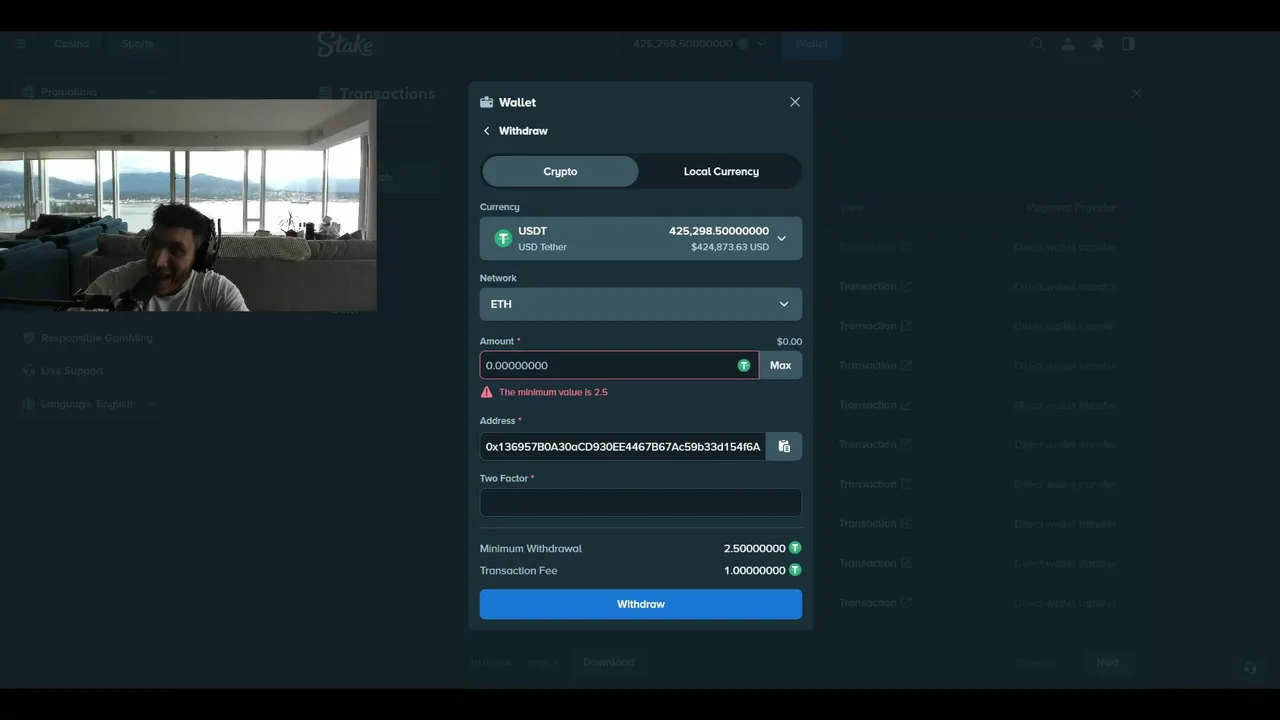Click the paste icon beside Address
Viewport: 1280px width, 720px height.
[784, 446]
